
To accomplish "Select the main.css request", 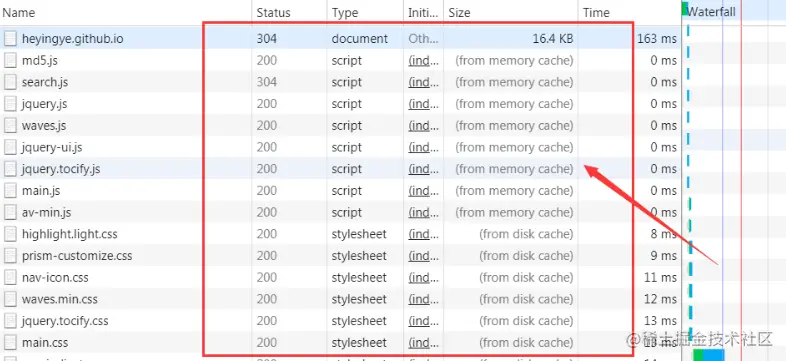I will pyautogui.click(x=340, y=342).
